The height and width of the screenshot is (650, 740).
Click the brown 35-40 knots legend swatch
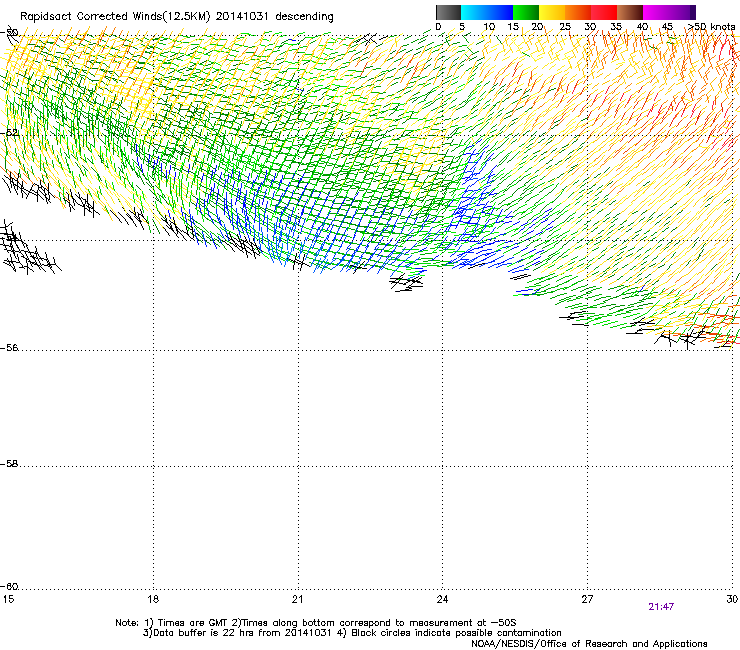[630, 12]
